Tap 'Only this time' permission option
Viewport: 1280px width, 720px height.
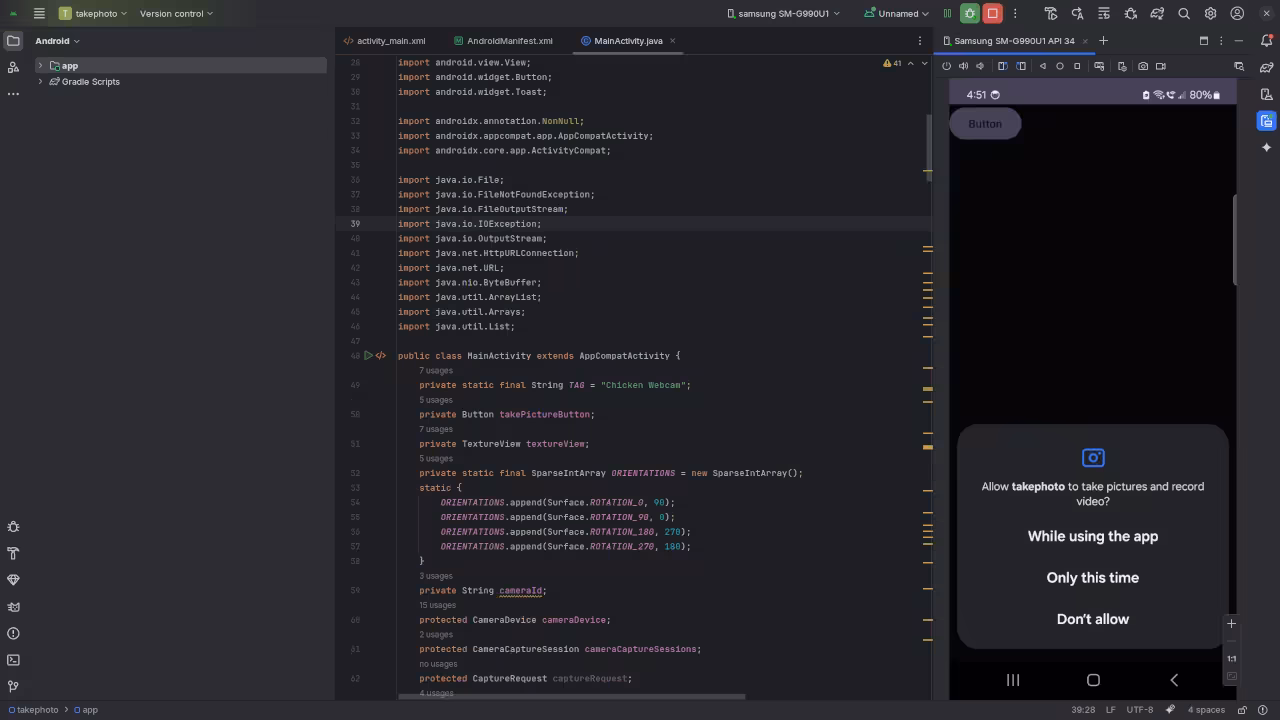pos(1093,578)
